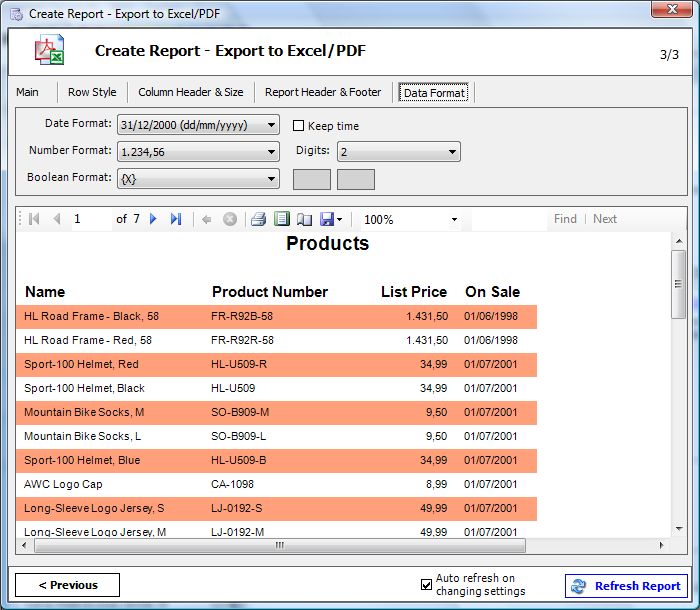Expand the Number Format combo box
Screen dimensions: 700x610
pos(198,152)
